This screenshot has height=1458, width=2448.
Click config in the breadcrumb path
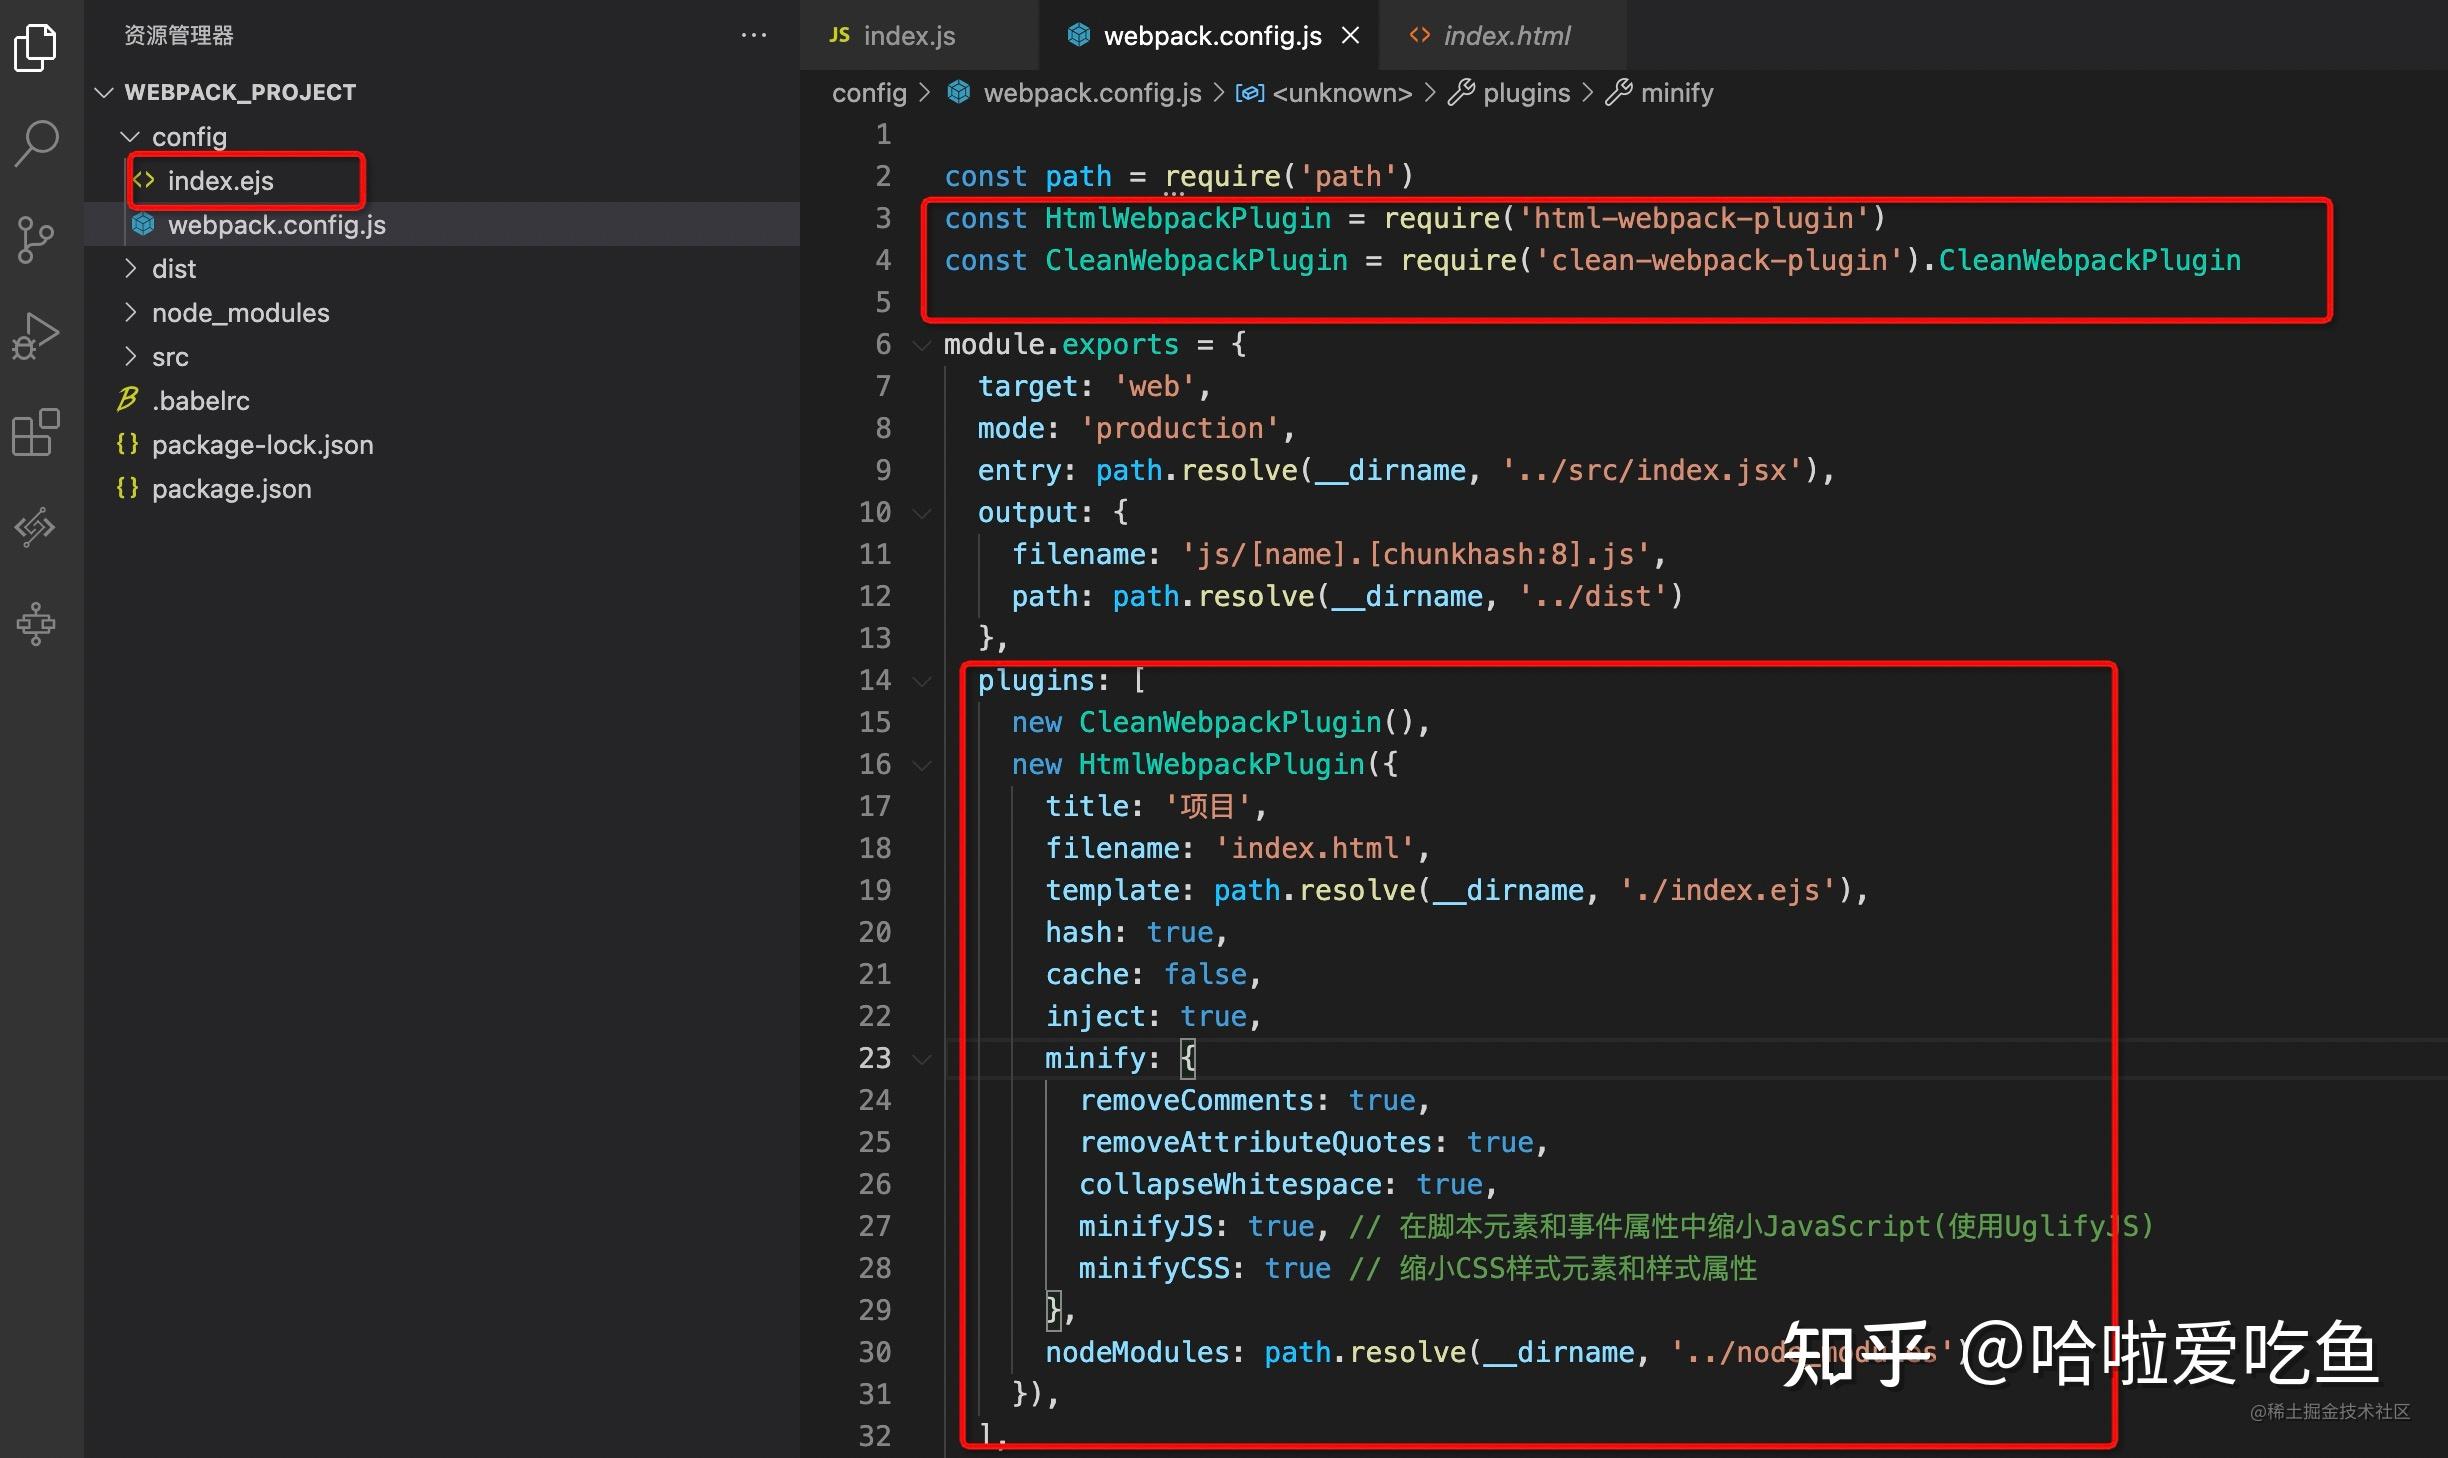(x=868, y=92)
